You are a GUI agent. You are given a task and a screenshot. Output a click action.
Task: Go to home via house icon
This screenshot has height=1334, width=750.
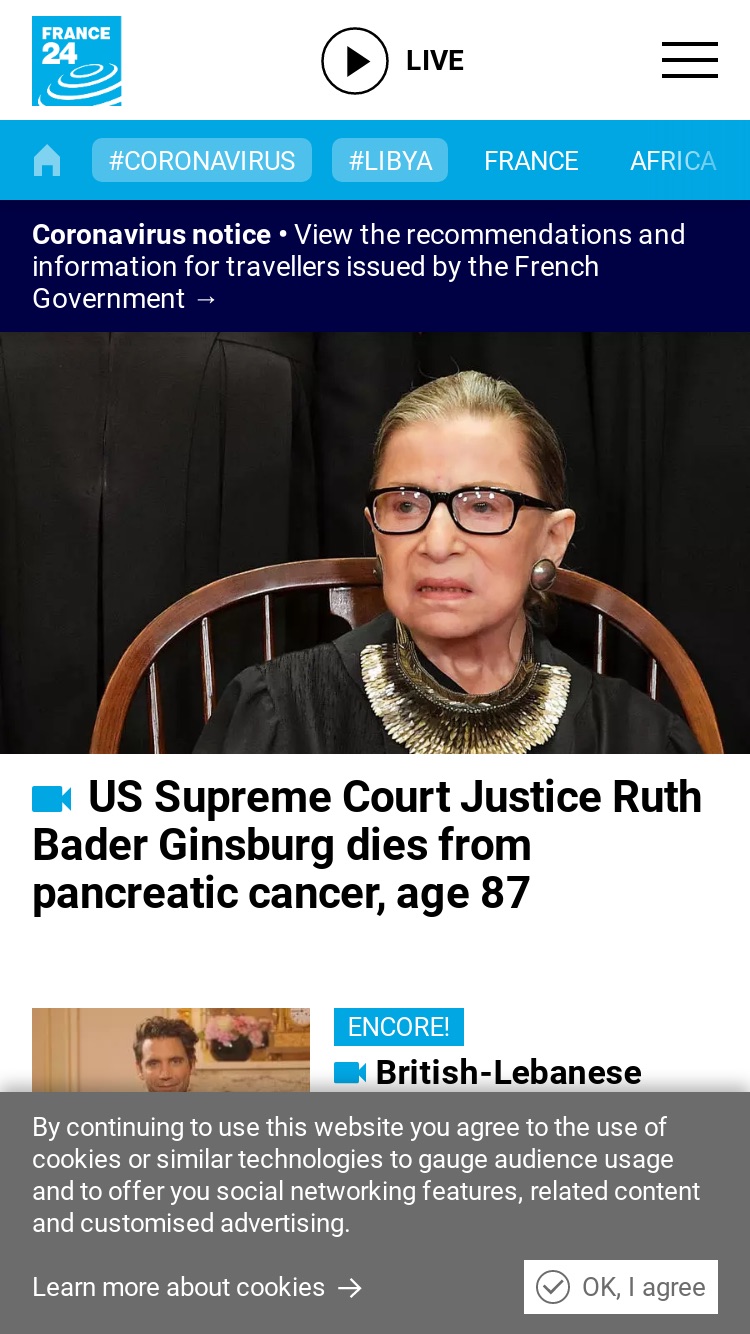point(47,160)
